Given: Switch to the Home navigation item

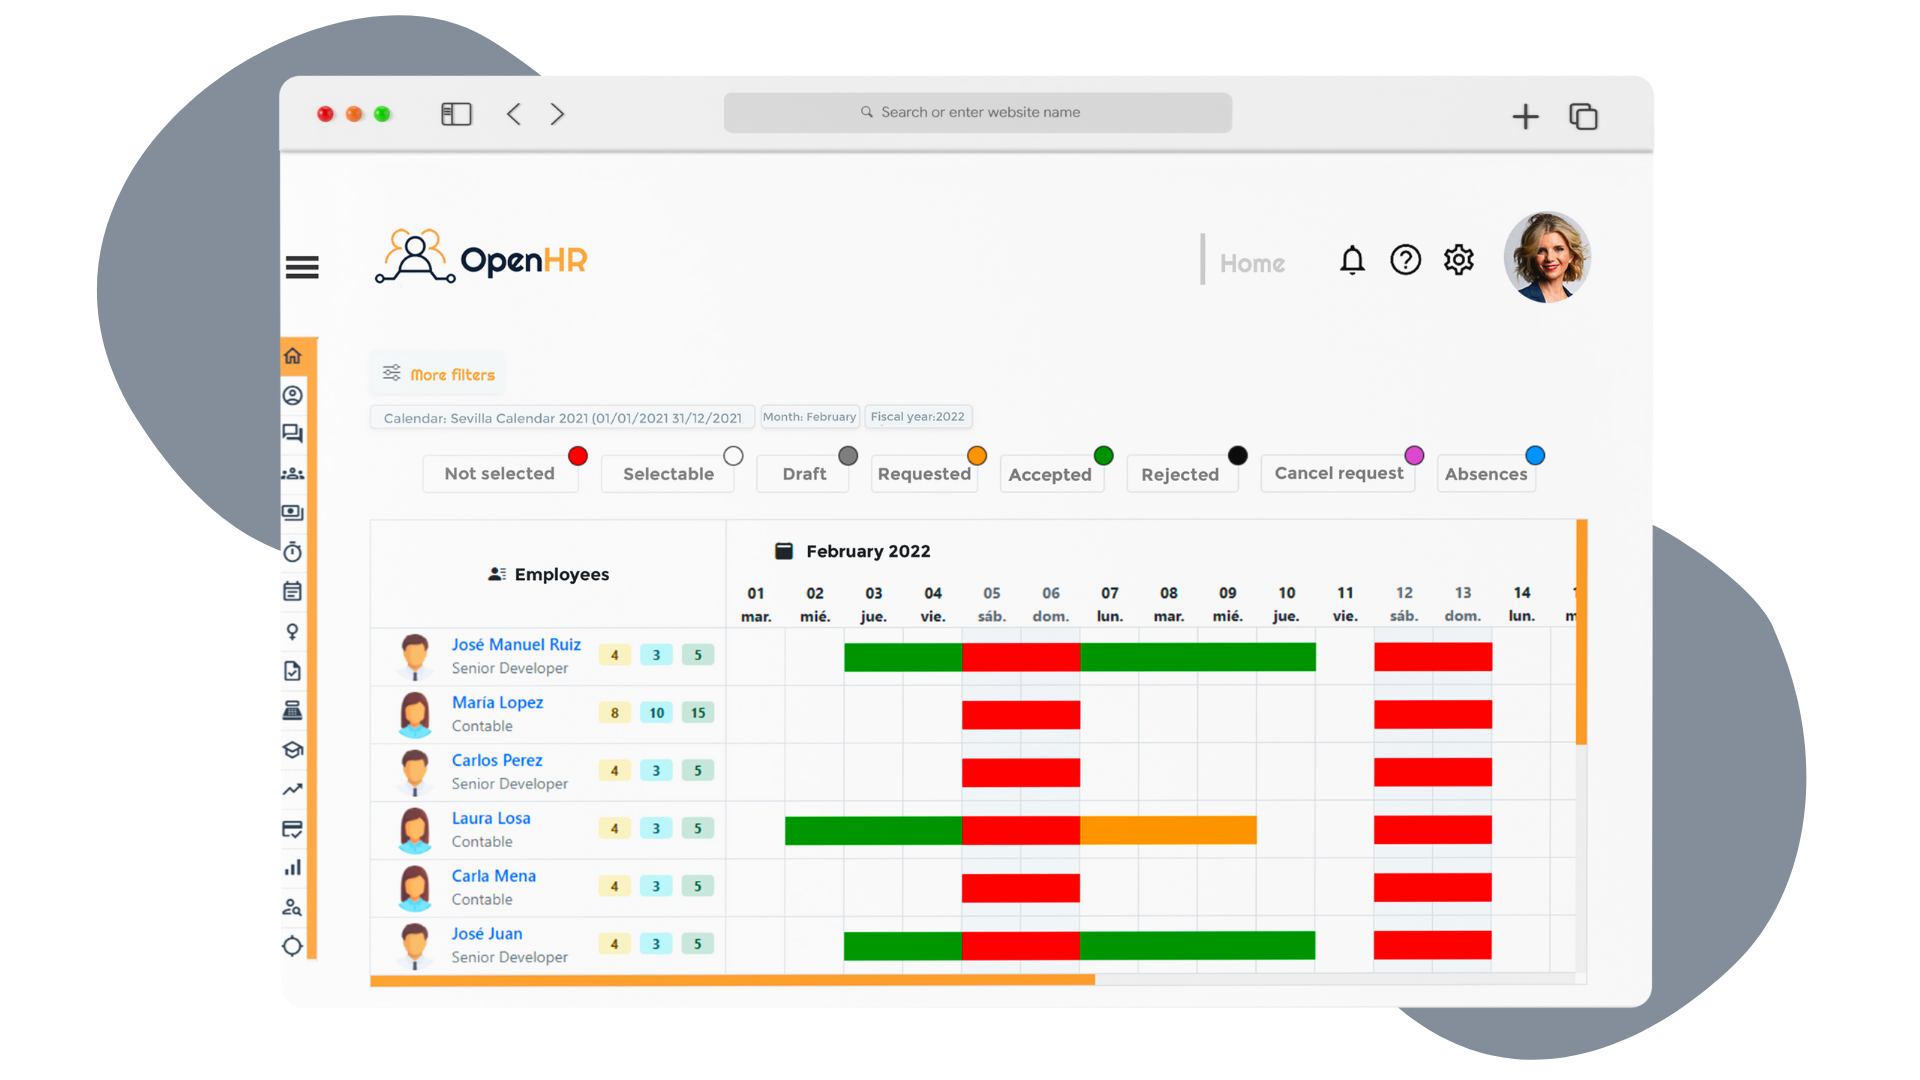Looking at the screenshot, I should [x=1252, y=262].
